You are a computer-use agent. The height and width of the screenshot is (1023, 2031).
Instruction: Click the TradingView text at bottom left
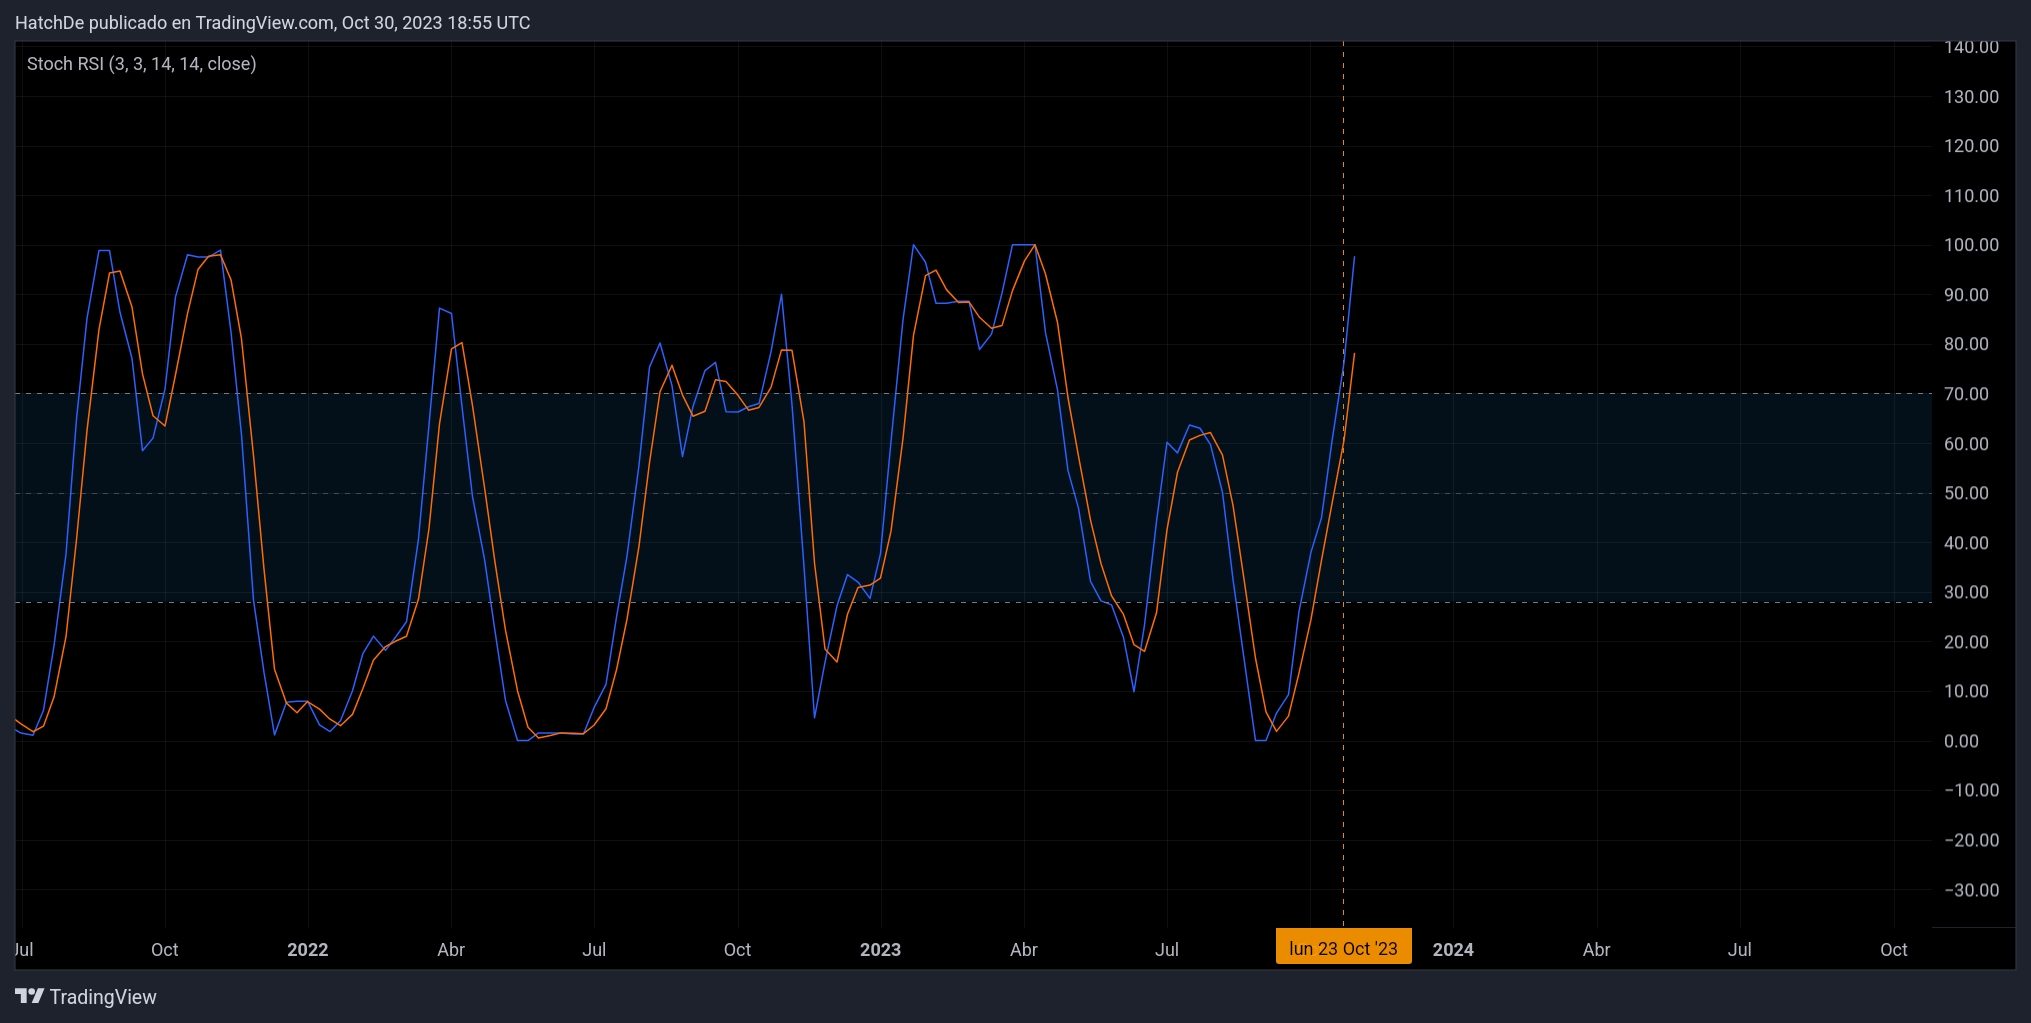(x=103, y=997)
